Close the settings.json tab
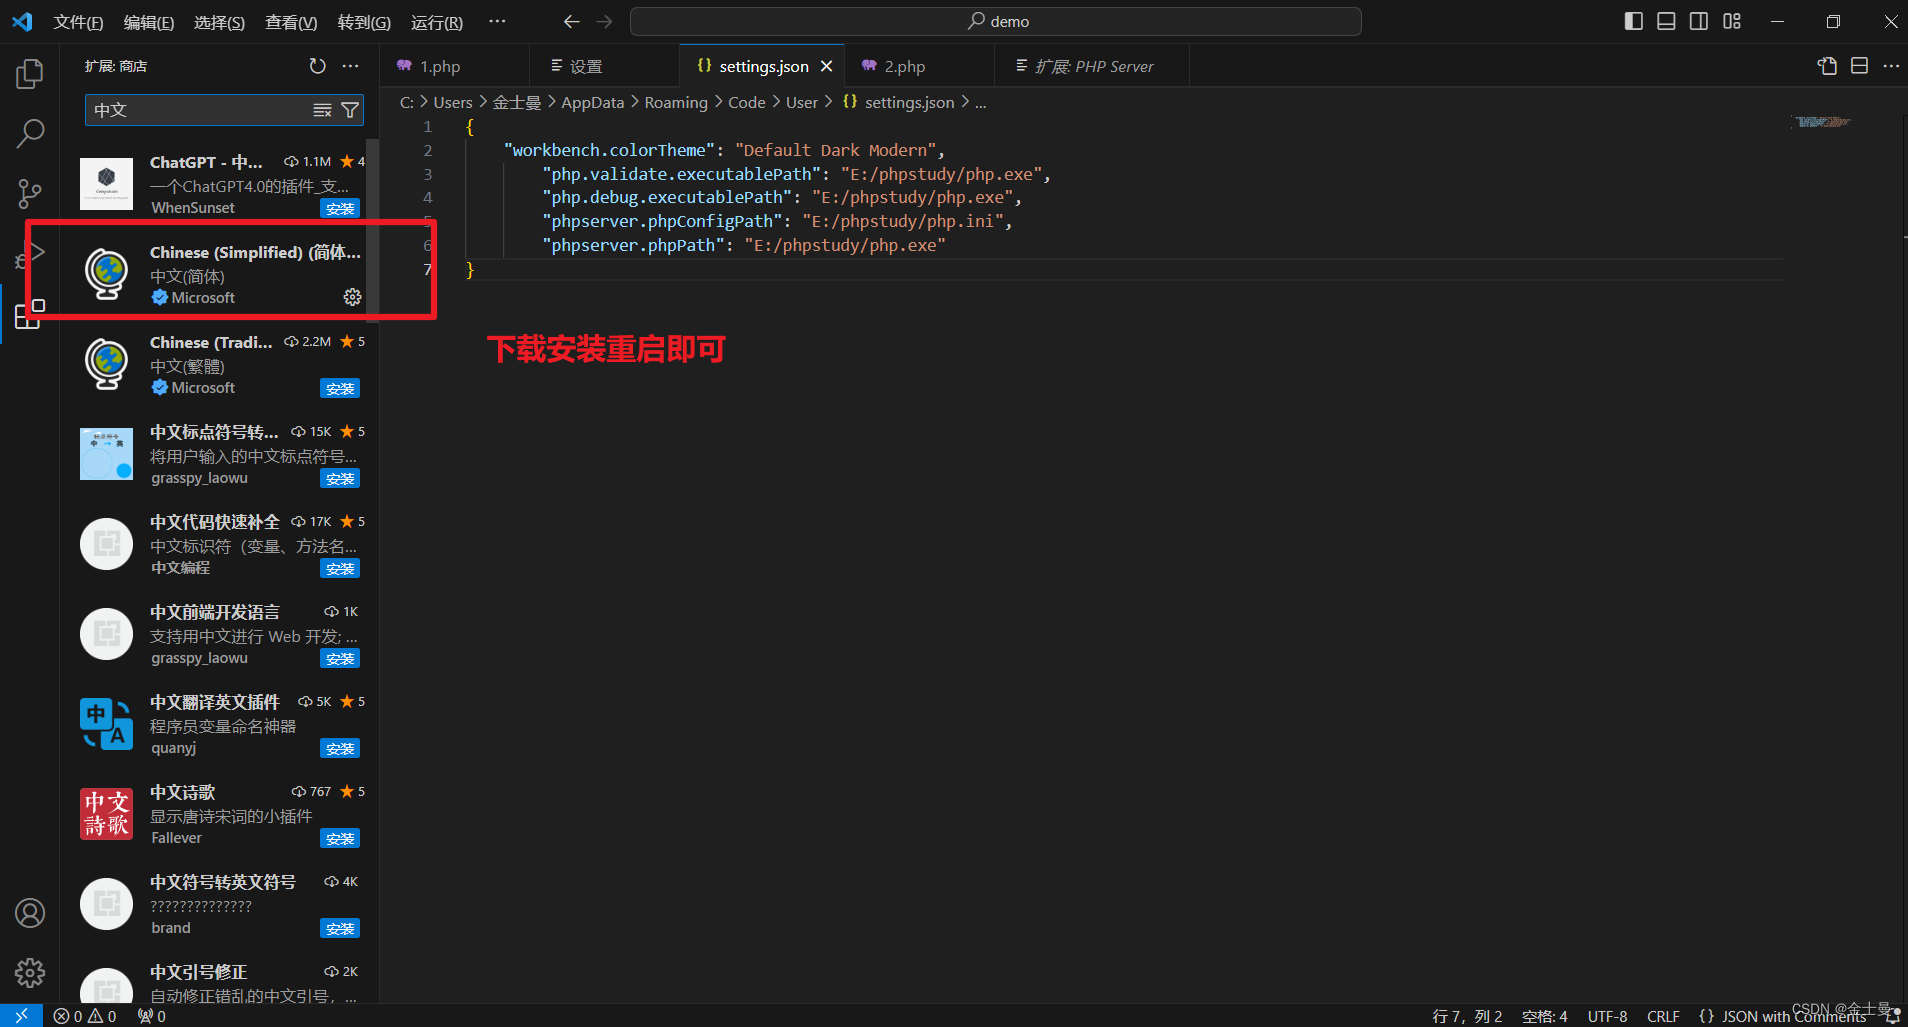This screenshot has width=1908, height=1027. pyautogui.click(x=826, y=66)
